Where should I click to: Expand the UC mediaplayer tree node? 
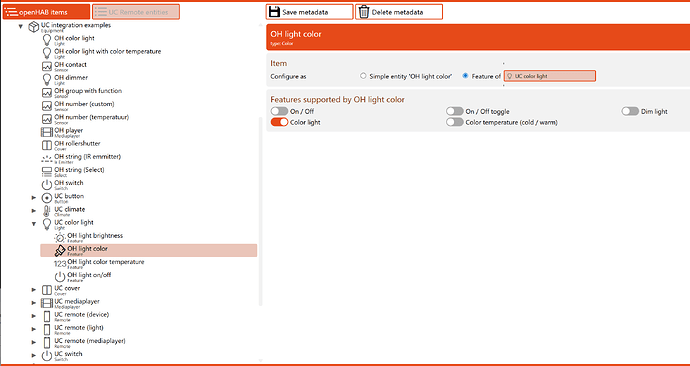(x=34, y=303)
